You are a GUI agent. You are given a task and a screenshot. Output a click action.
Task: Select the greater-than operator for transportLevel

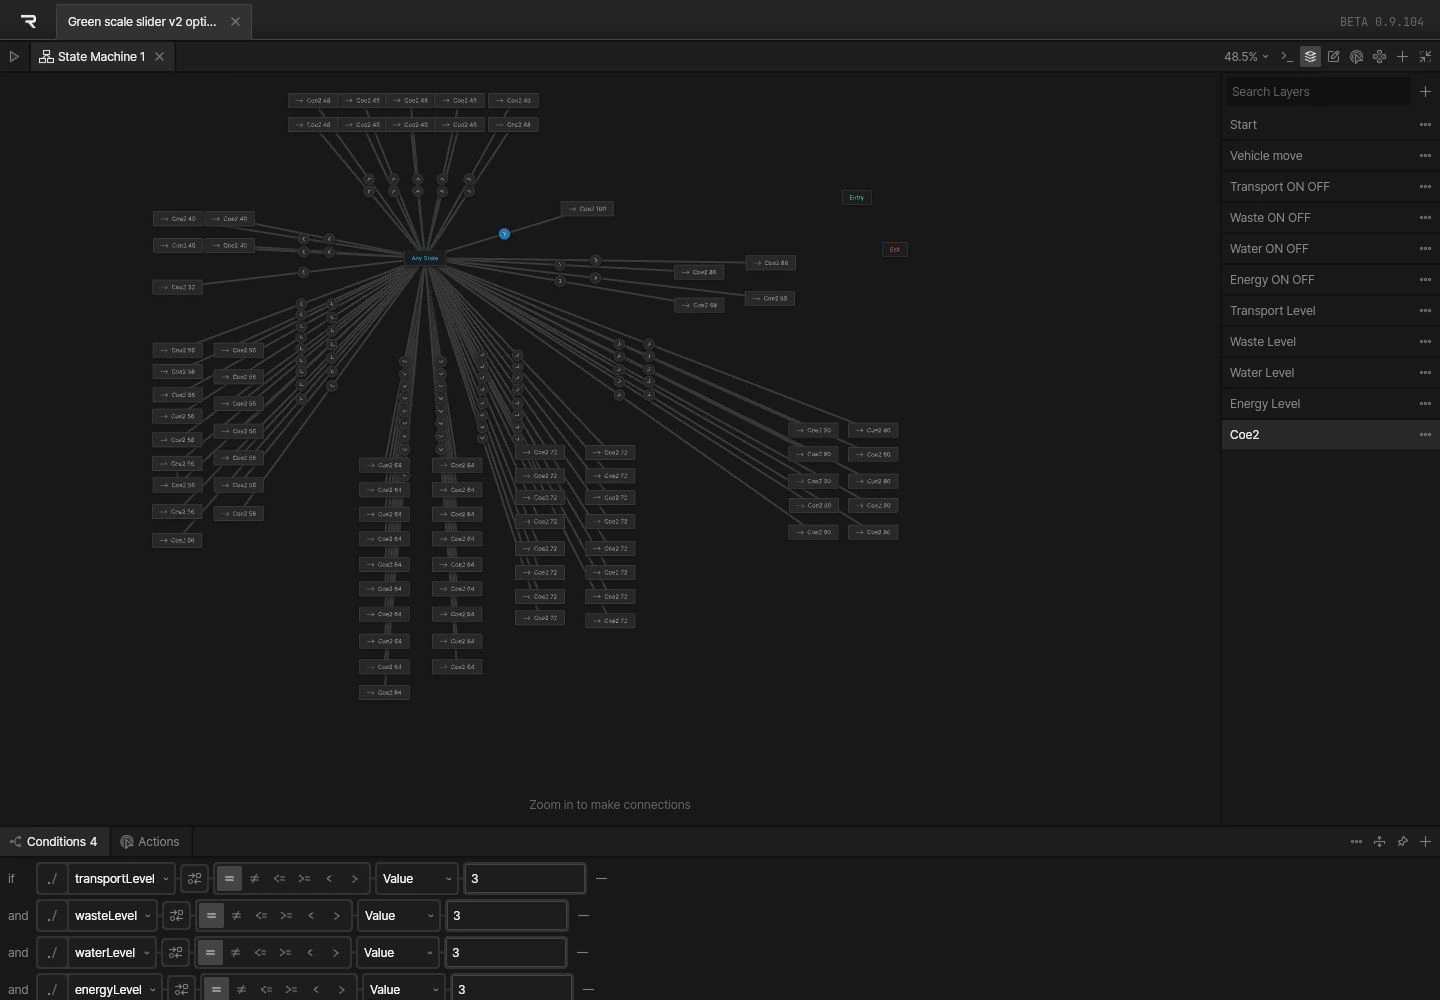click(x=354, y=879)
